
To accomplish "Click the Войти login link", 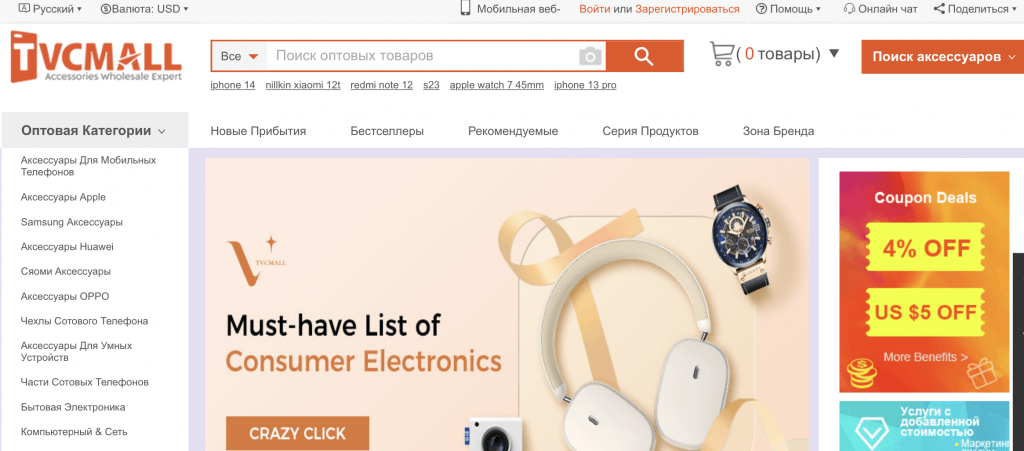I will [595, 9].
